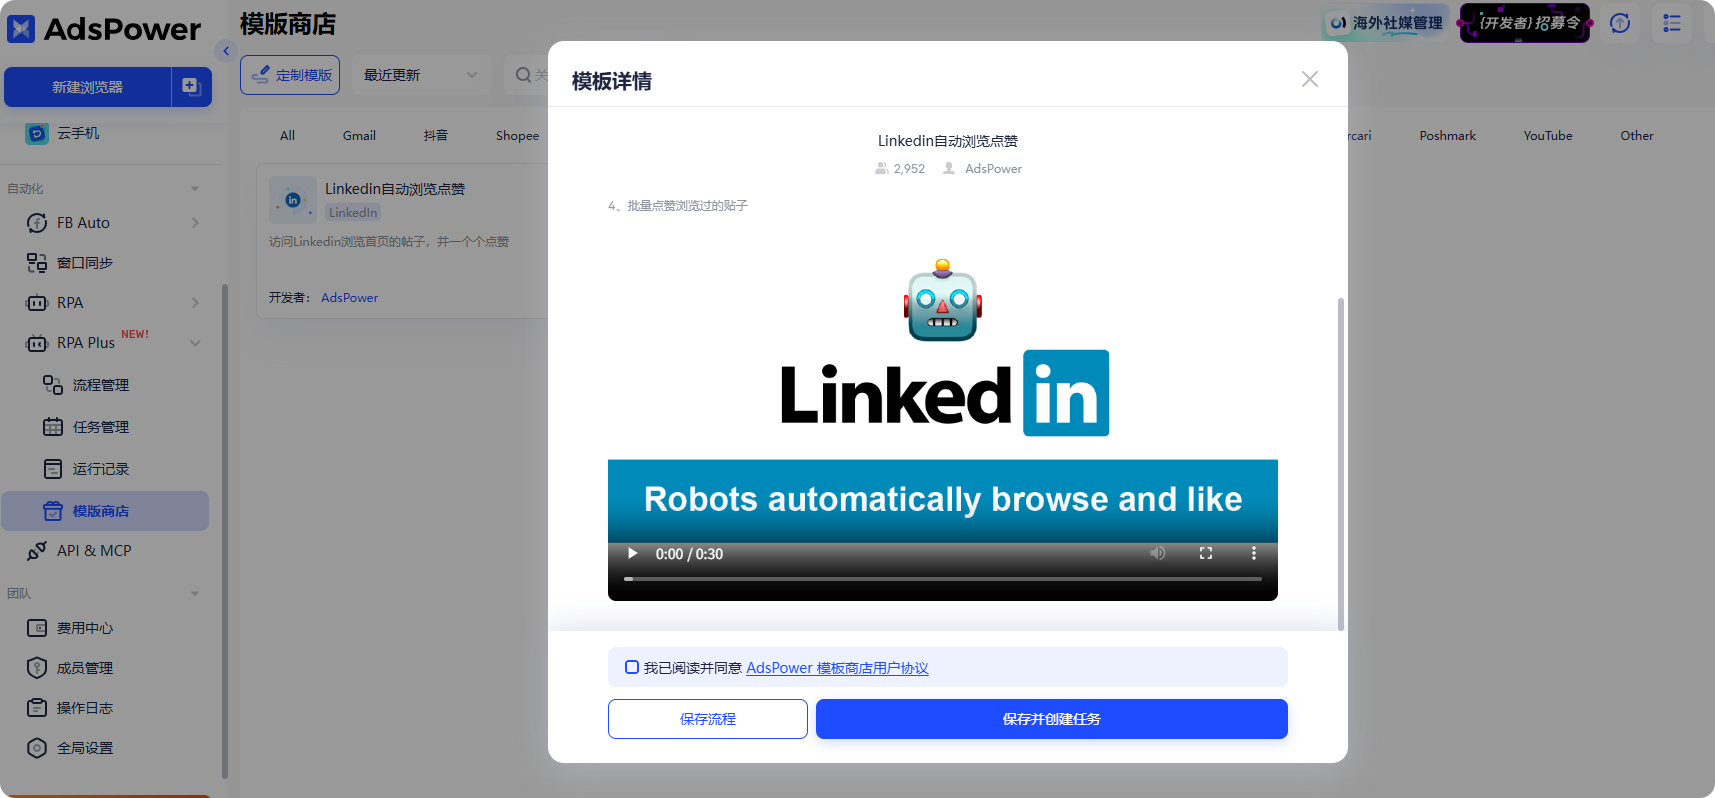Click the LinkedIn tag on the template card

click(353, 213)
